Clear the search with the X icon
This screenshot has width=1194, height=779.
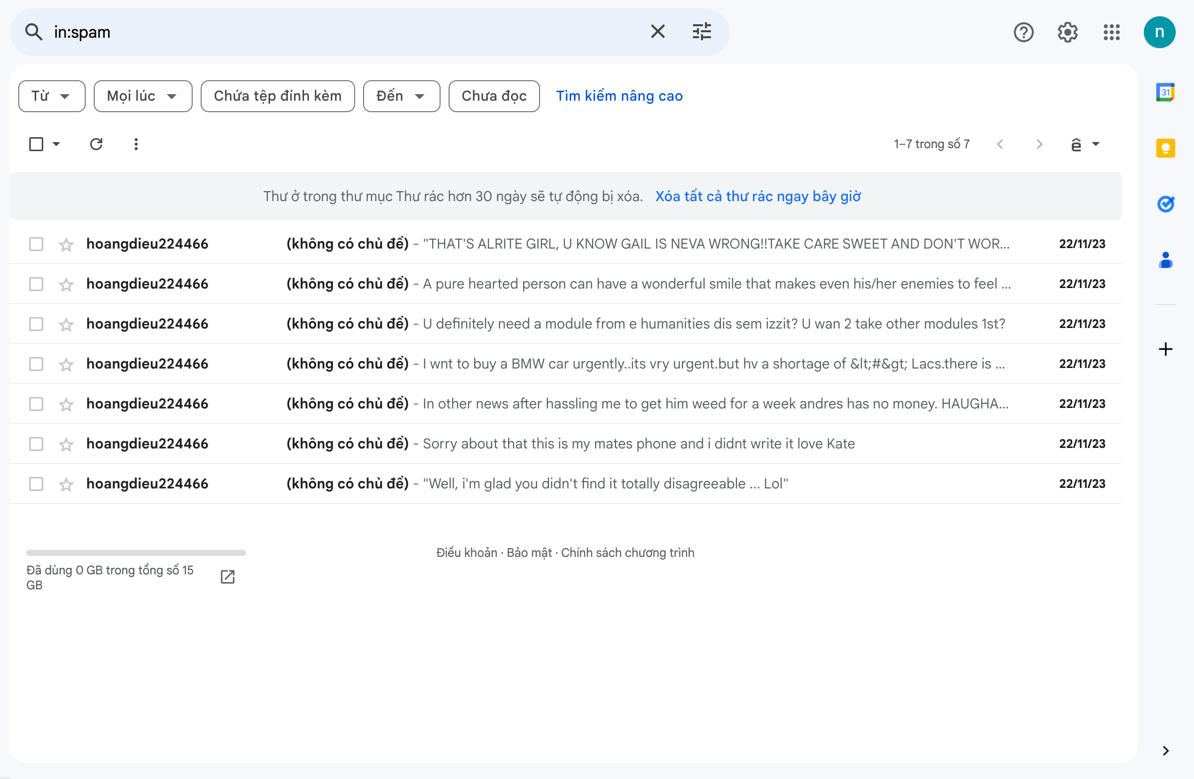point(657,32)
